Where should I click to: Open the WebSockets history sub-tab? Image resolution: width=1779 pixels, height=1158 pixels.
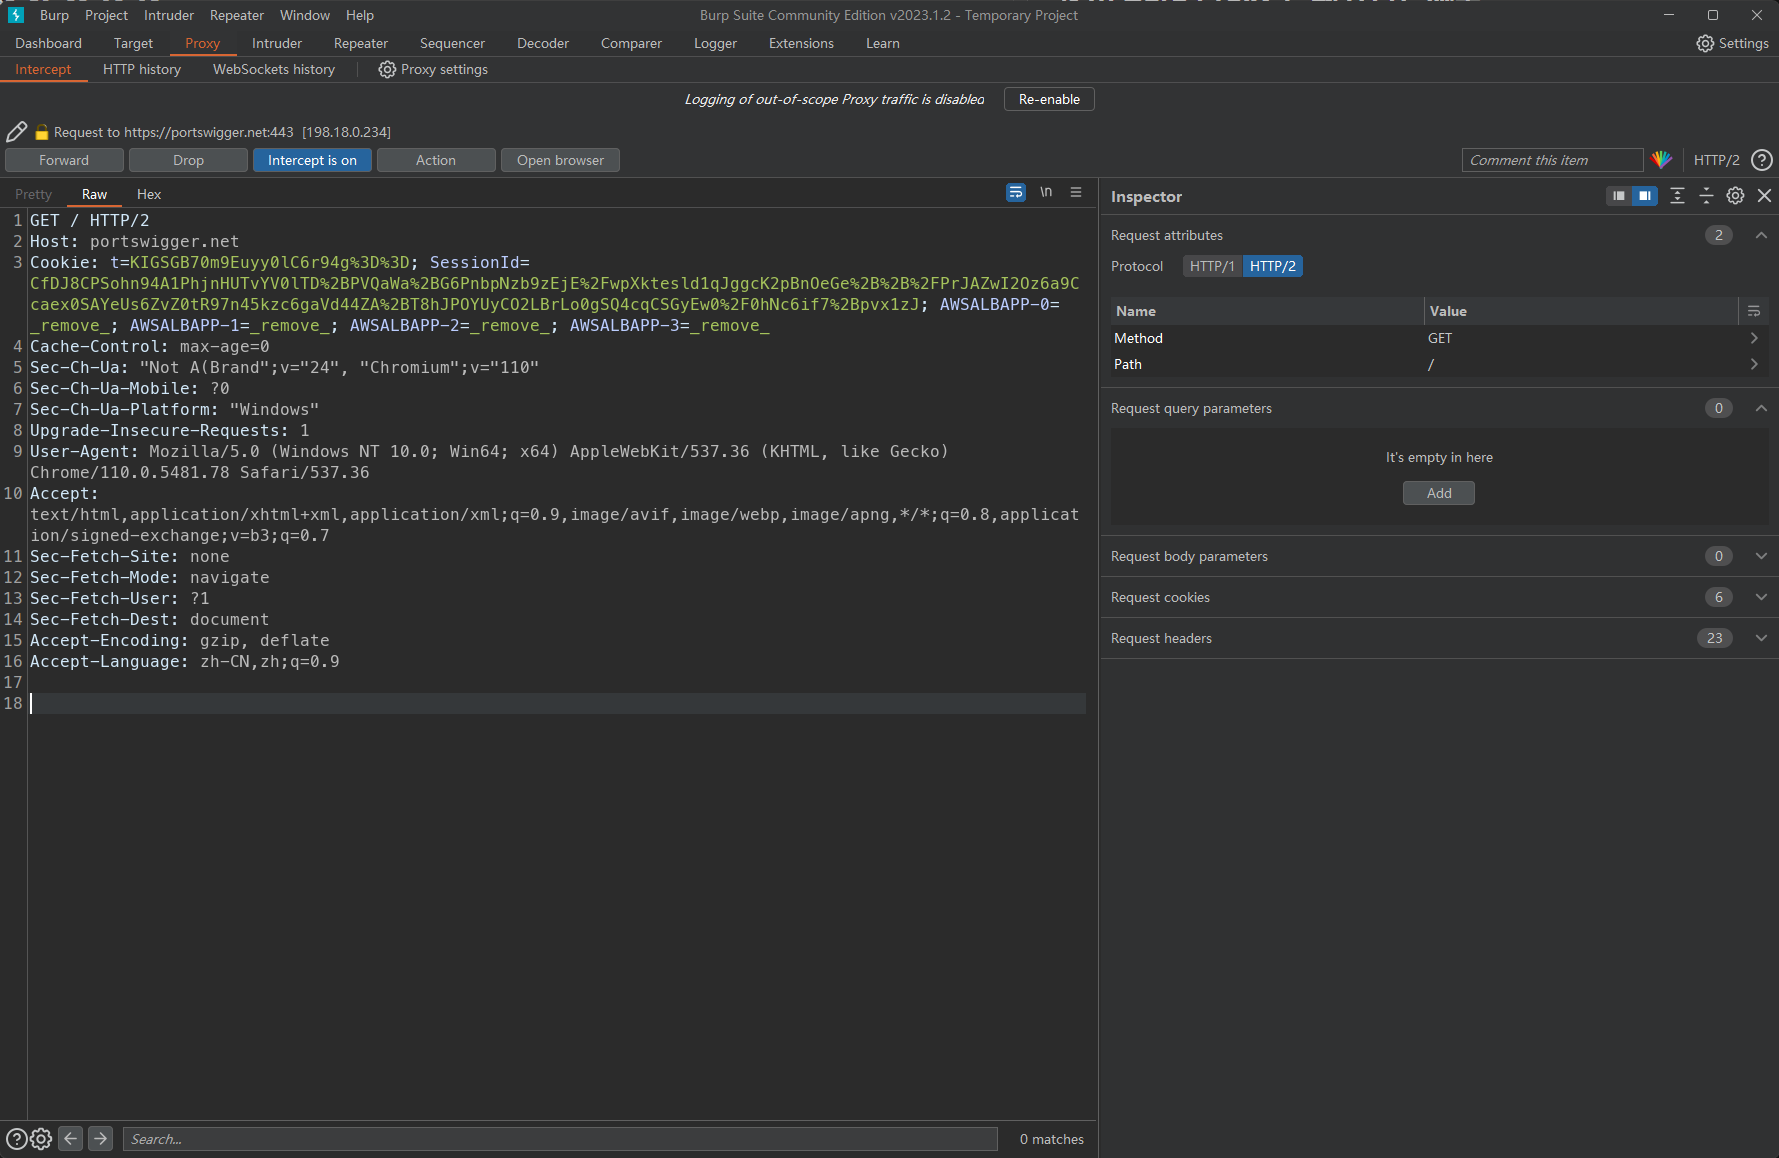click(274, 69)
